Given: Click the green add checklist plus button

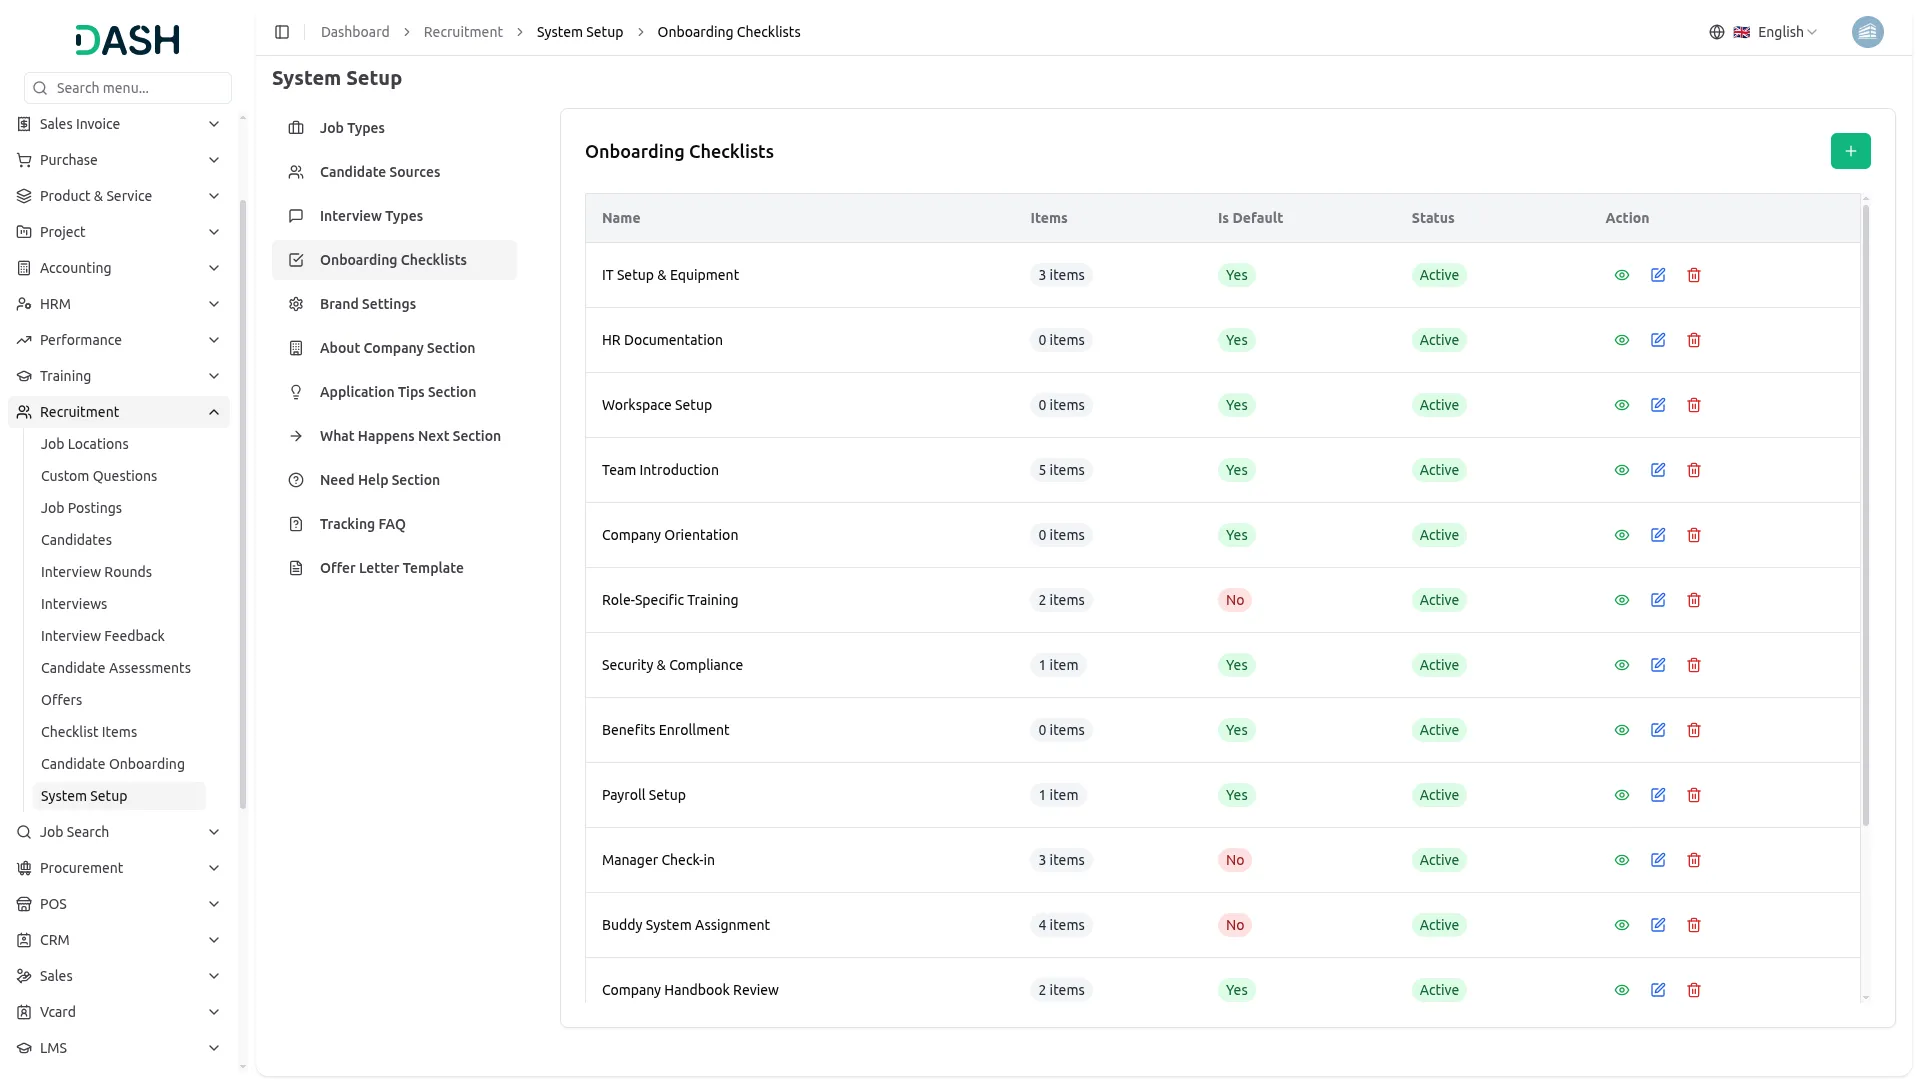Looking at the screenshot, I should pyautogui.click(x=1850, y=151).
